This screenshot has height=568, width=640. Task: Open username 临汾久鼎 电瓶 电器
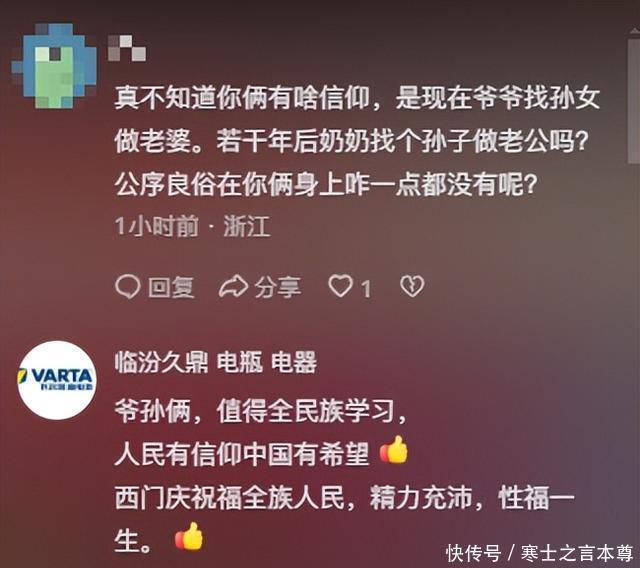point(216,362)
